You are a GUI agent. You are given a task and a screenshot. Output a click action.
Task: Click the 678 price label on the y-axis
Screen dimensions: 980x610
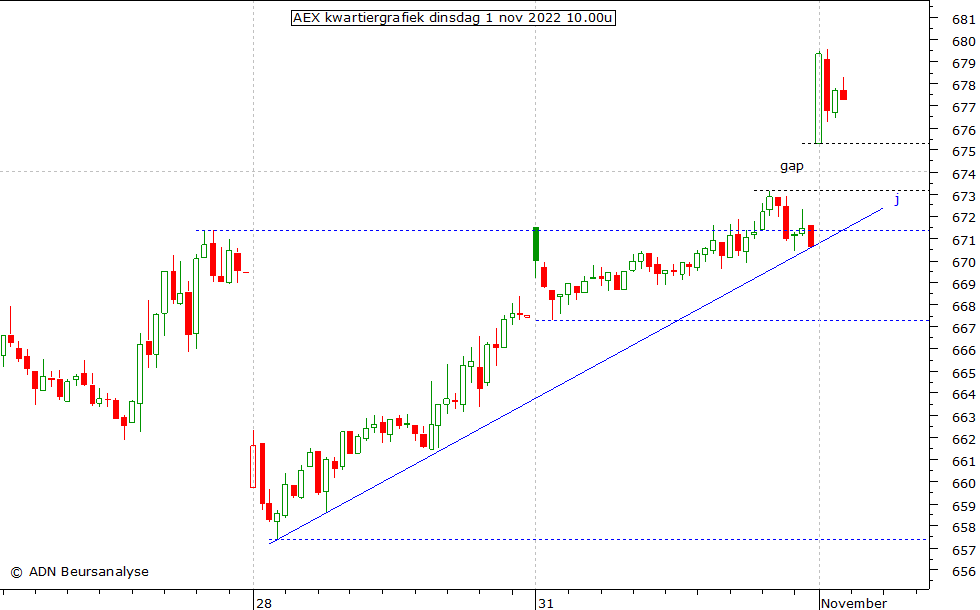click(x=963, y=86)
